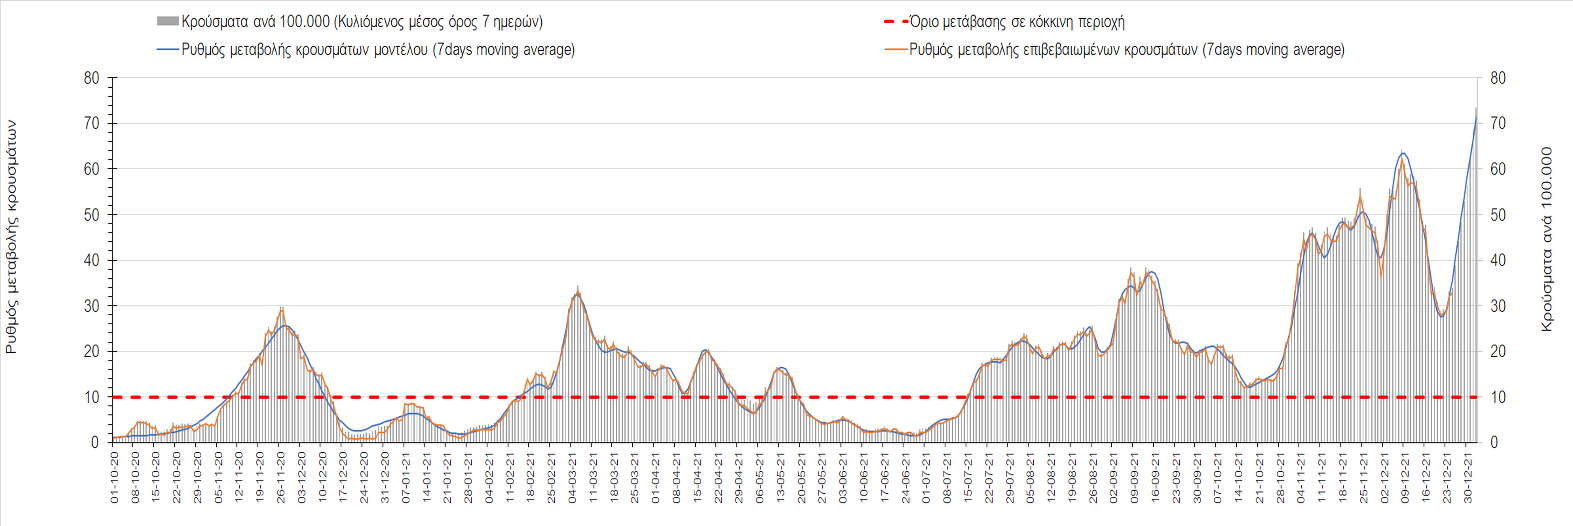Click the 26-11-20 date label
The image size is (1573, 526).
(x=282, y=477)
